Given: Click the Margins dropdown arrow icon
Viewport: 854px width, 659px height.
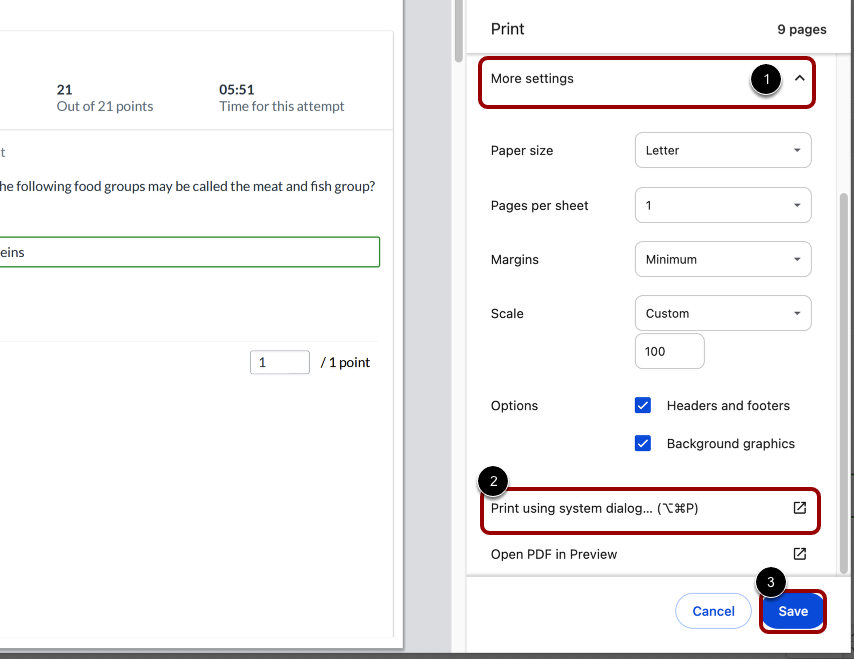Looking at the screenshot, I should (x=798, y=259).
